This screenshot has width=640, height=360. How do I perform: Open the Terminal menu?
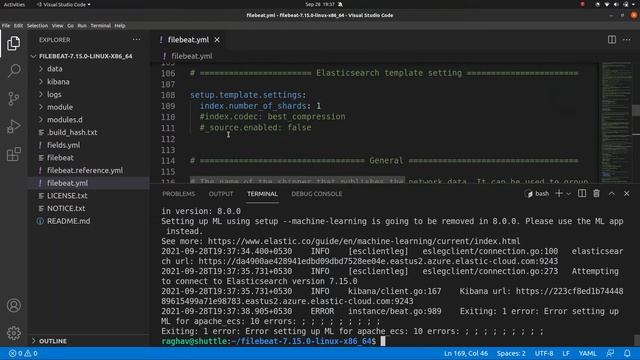(100, 25)
